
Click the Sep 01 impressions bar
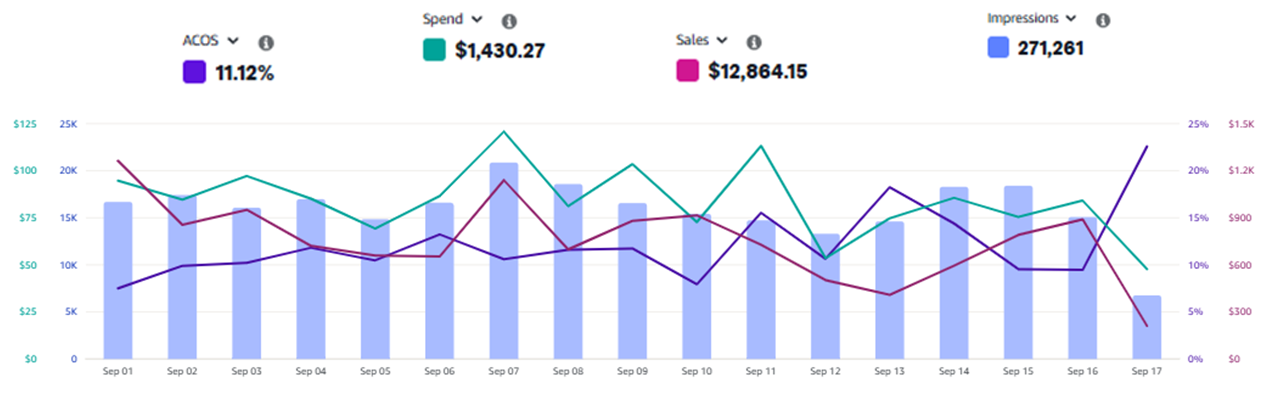pyautogui.click(x=118, y=280)
